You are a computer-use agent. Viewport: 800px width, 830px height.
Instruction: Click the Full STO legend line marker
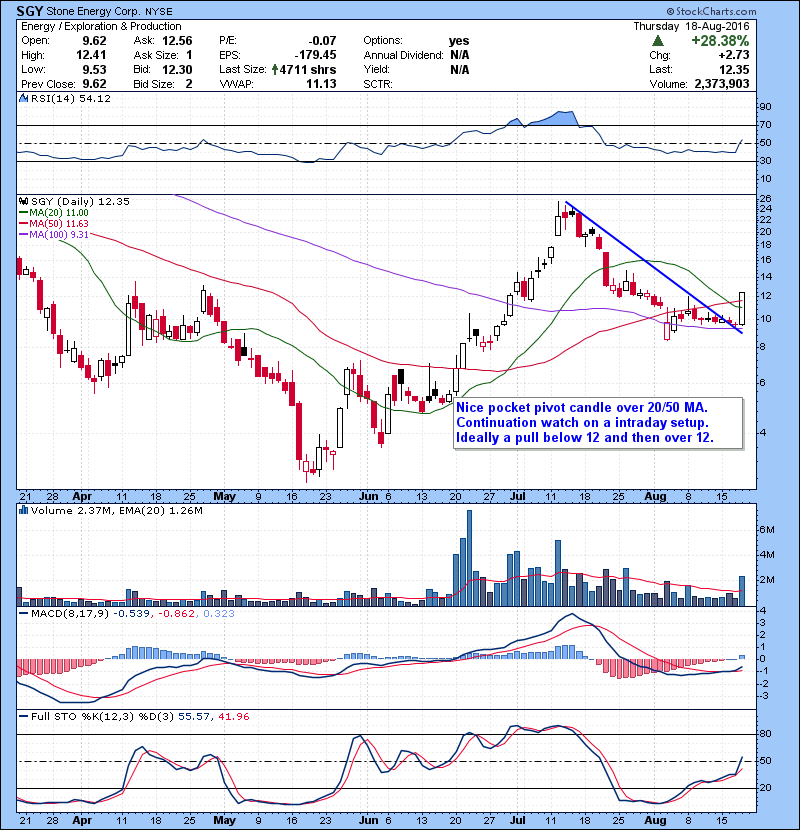[23, 716]
